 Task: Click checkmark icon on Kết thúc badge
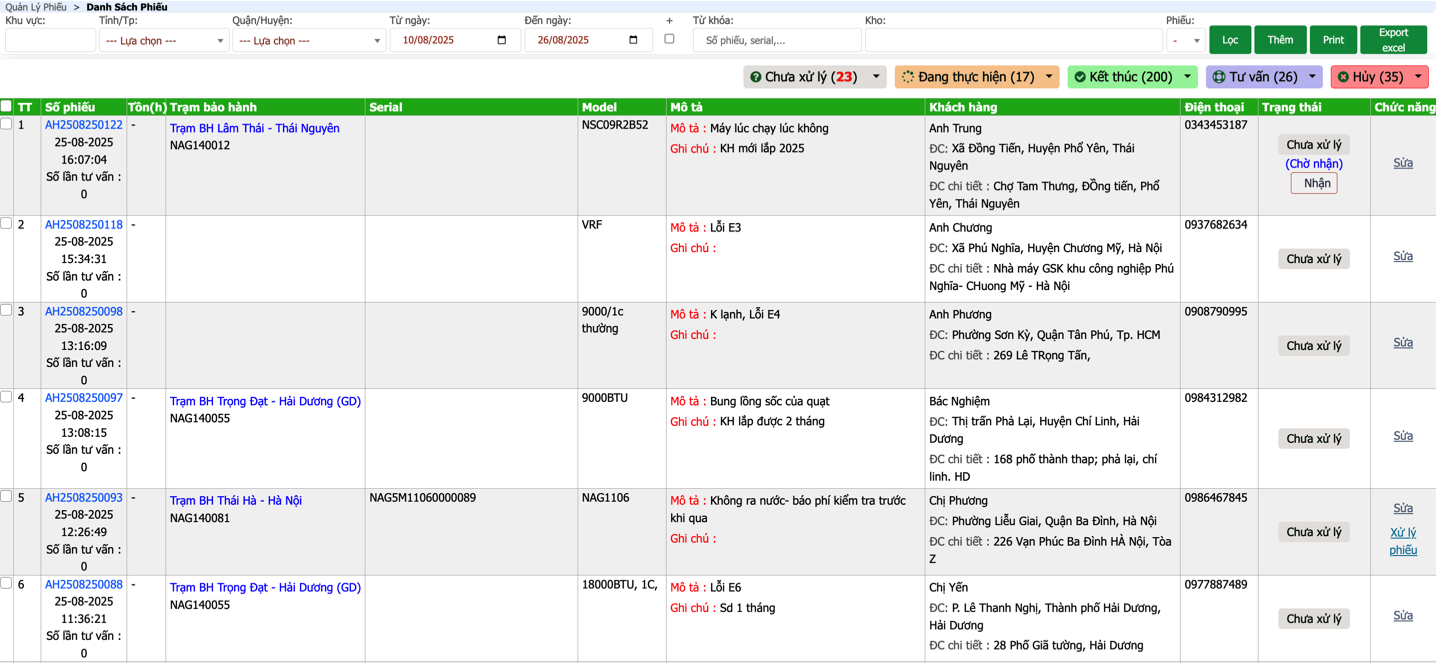point(1080,77)
